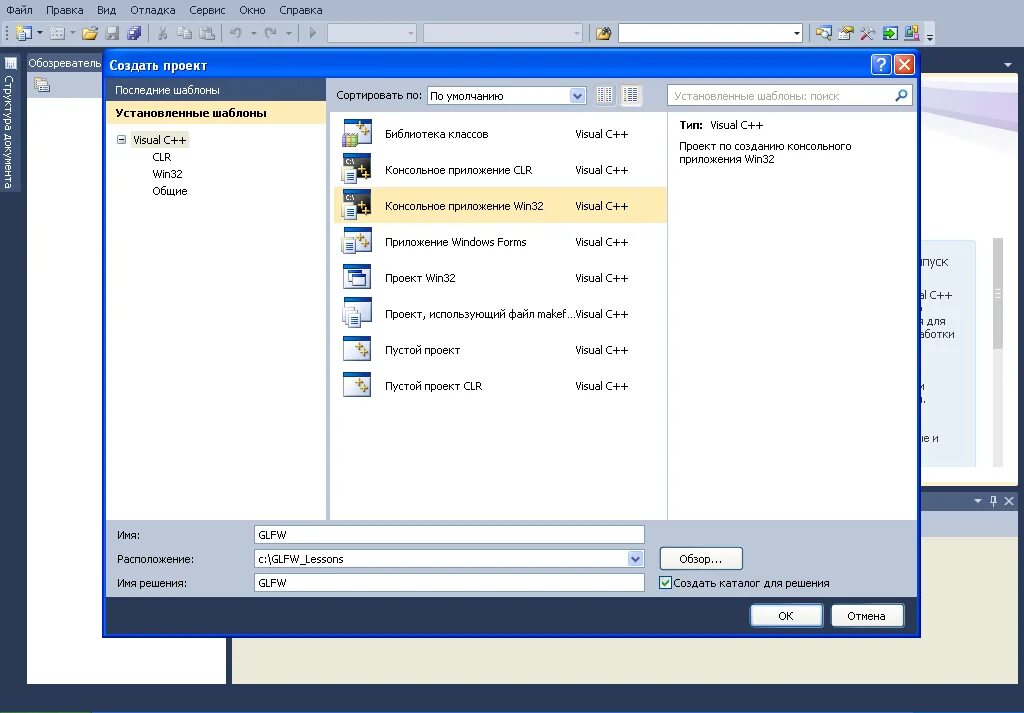This screenshot has width=1024, height=713.
Task: Click the Redo arrow icon
Action: point(270,33)
